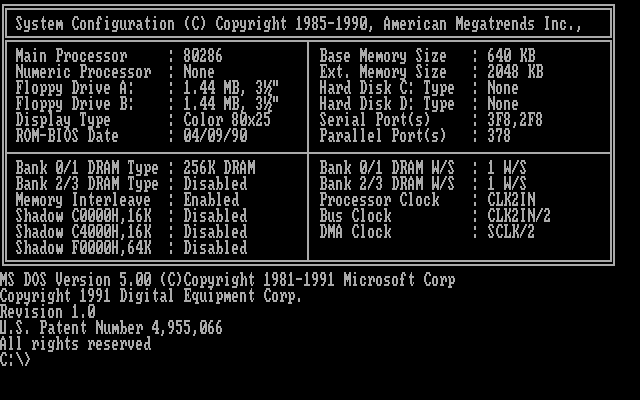Select the Shadow F0000H,64K label
Screen dimensions: 640x400
click(83, 248)
